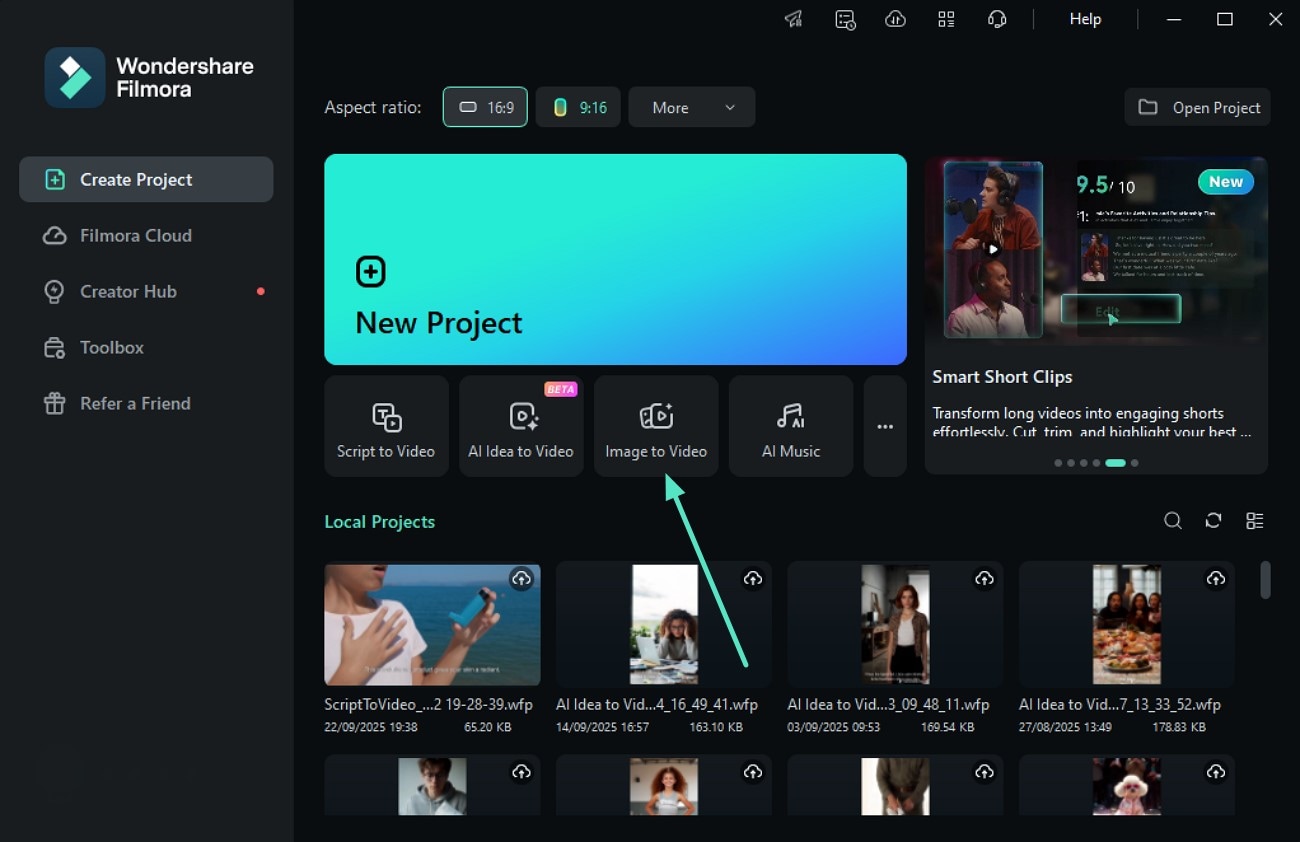Select the active highlighted carousel indicator
Viewport: 1300px width, 842px height.
tap(1115, 463)
